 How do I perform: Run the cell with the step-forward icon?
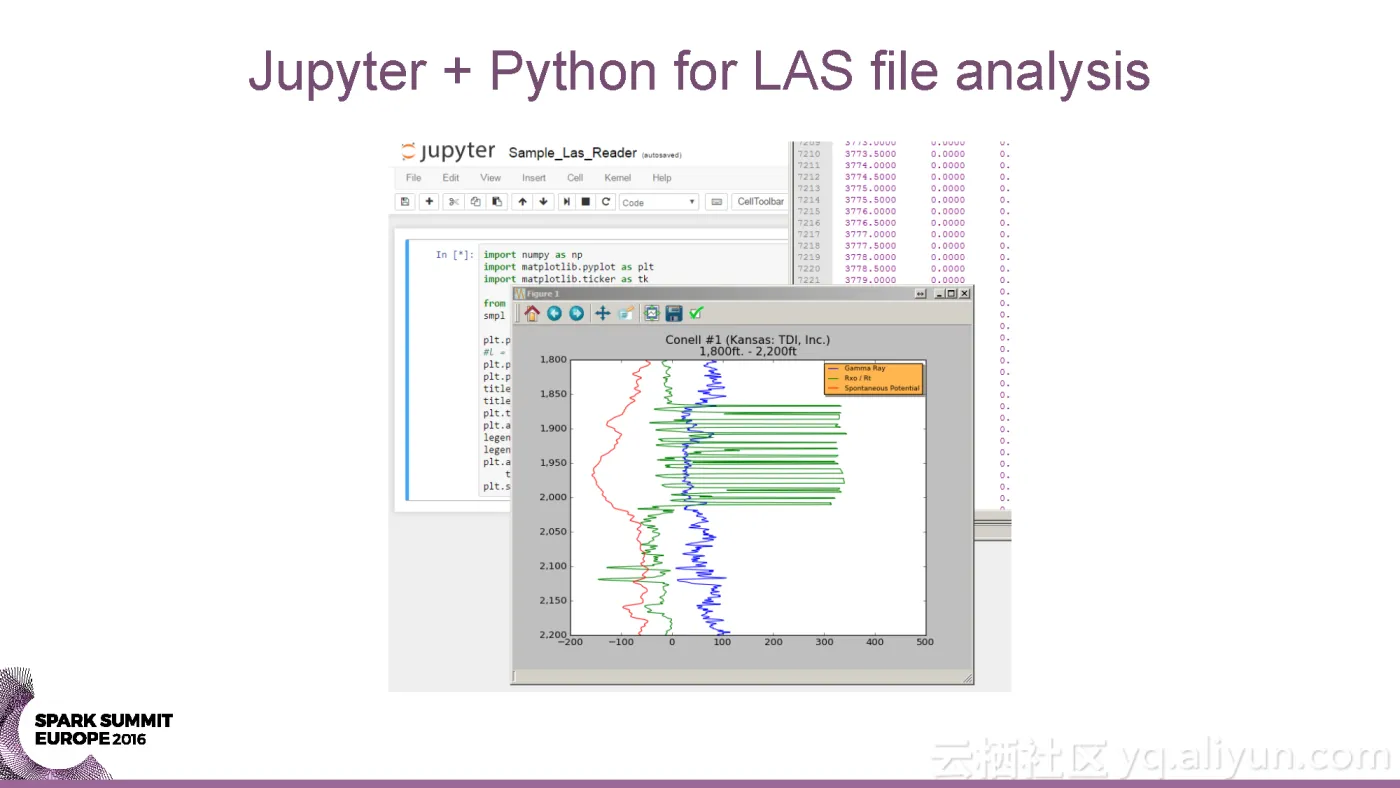click(x=566, y=202)
